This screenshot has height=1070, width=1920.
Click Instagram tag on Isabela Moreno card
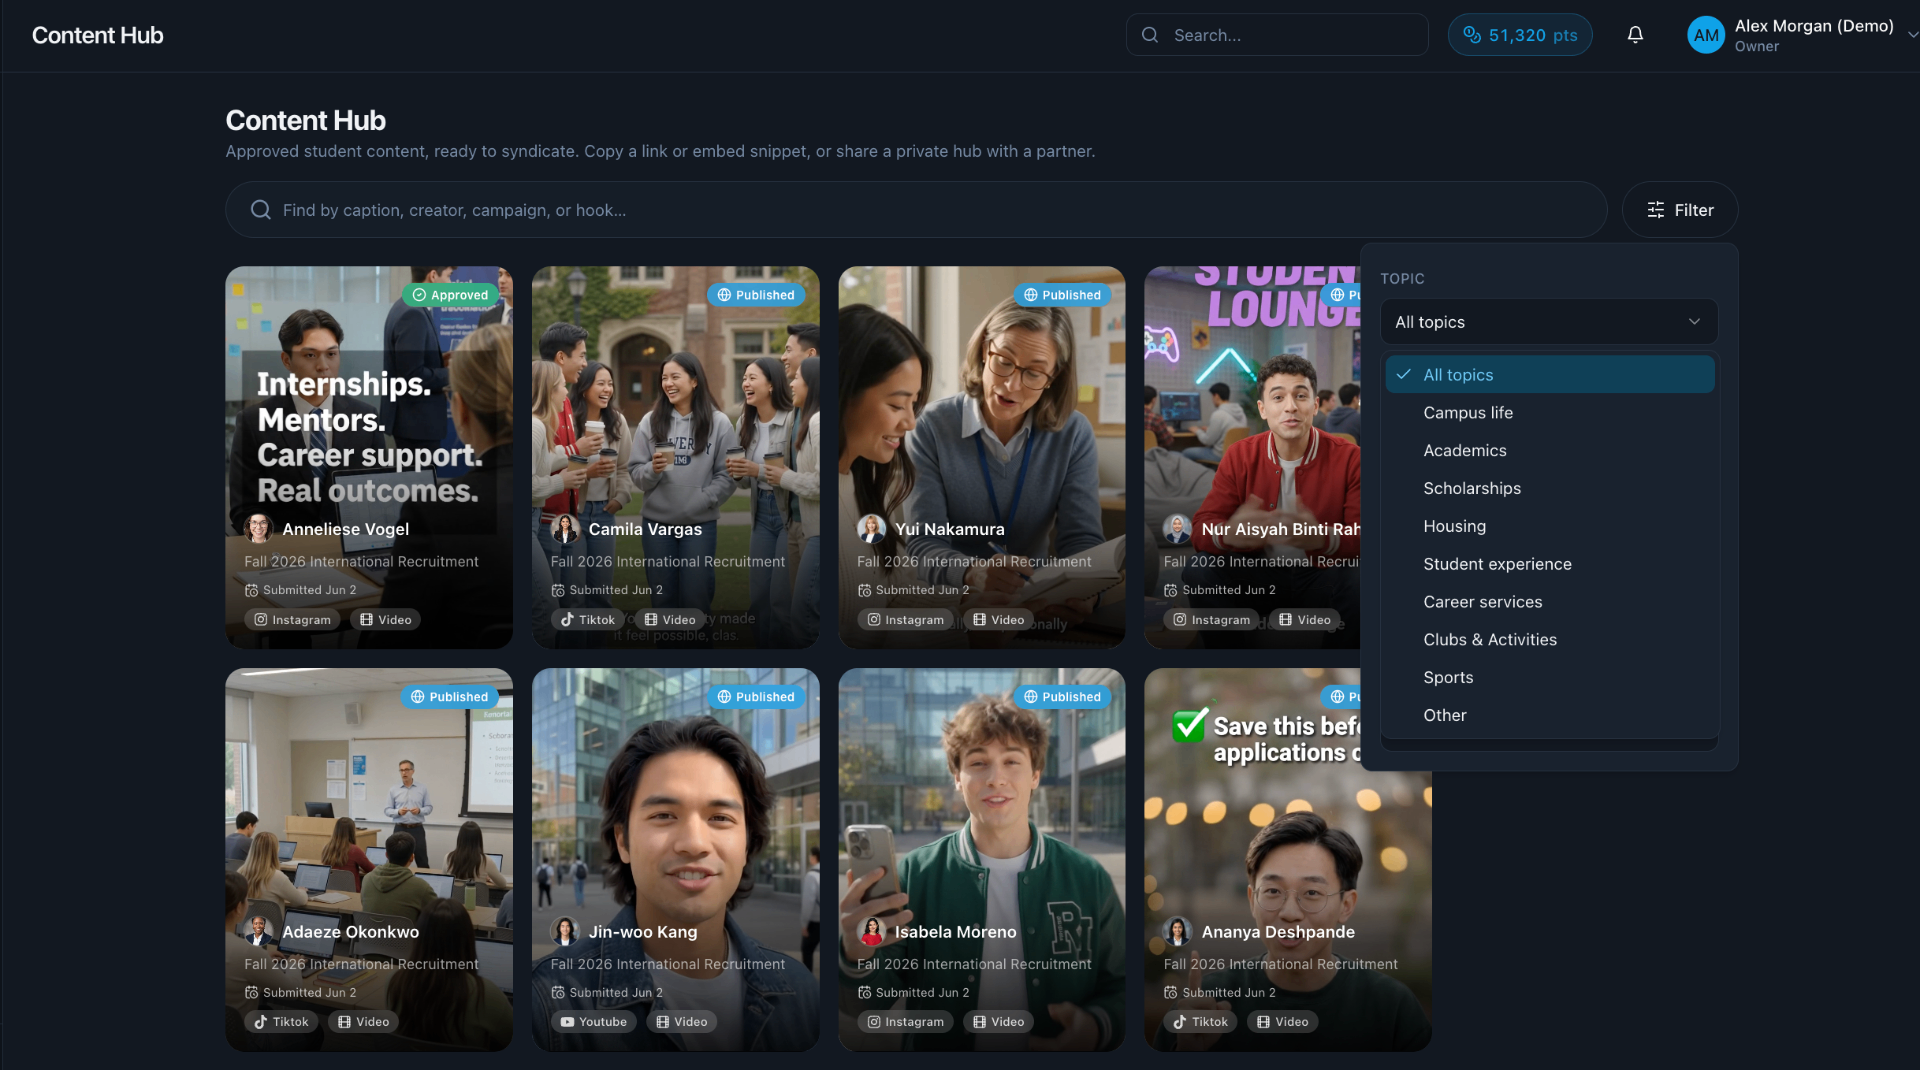coord(905,1022)
